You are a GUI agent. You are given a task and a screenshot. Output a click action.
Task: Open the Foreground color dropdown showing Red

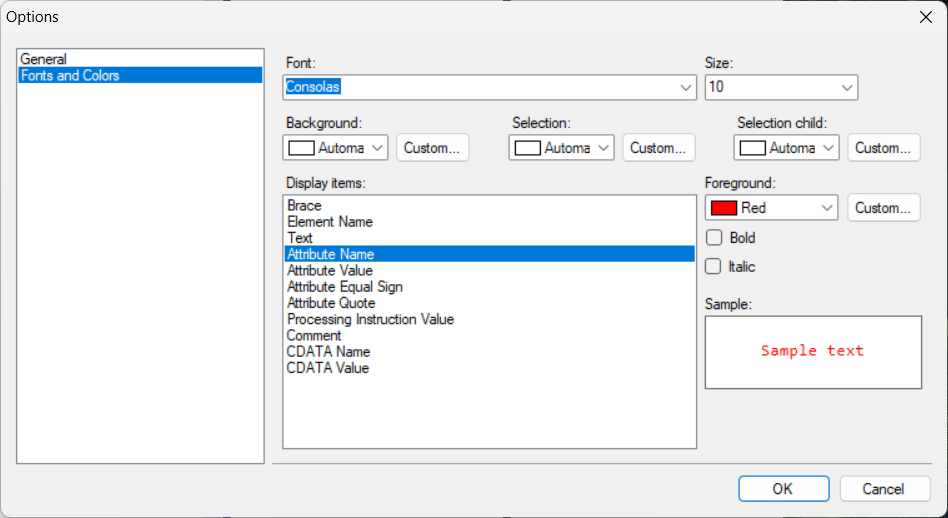click(771, 208)
